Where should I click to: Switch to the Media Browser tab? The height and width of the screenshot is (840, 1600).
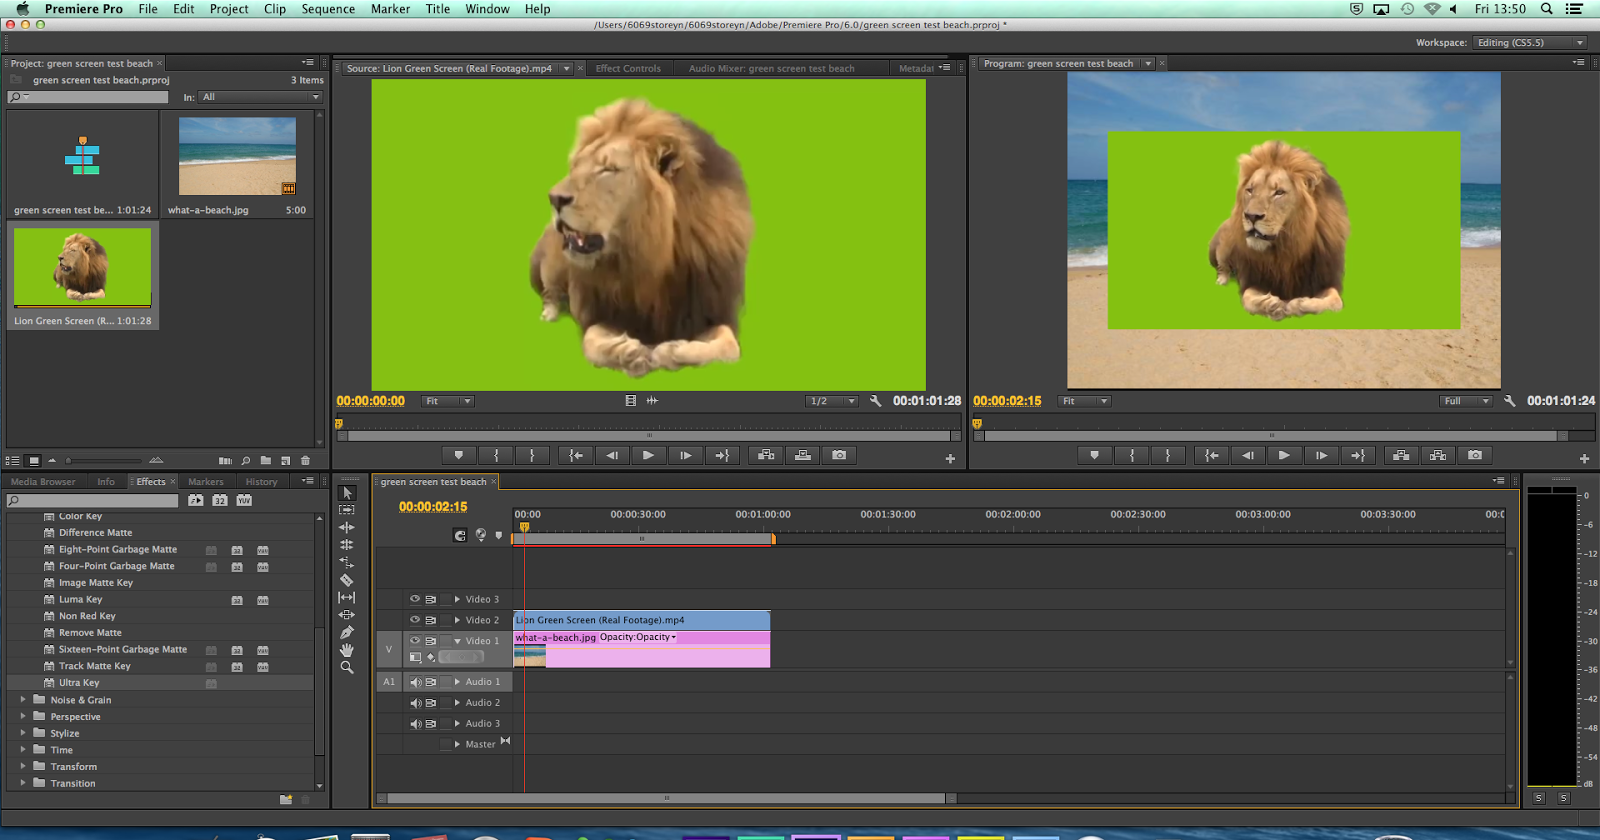43,482
